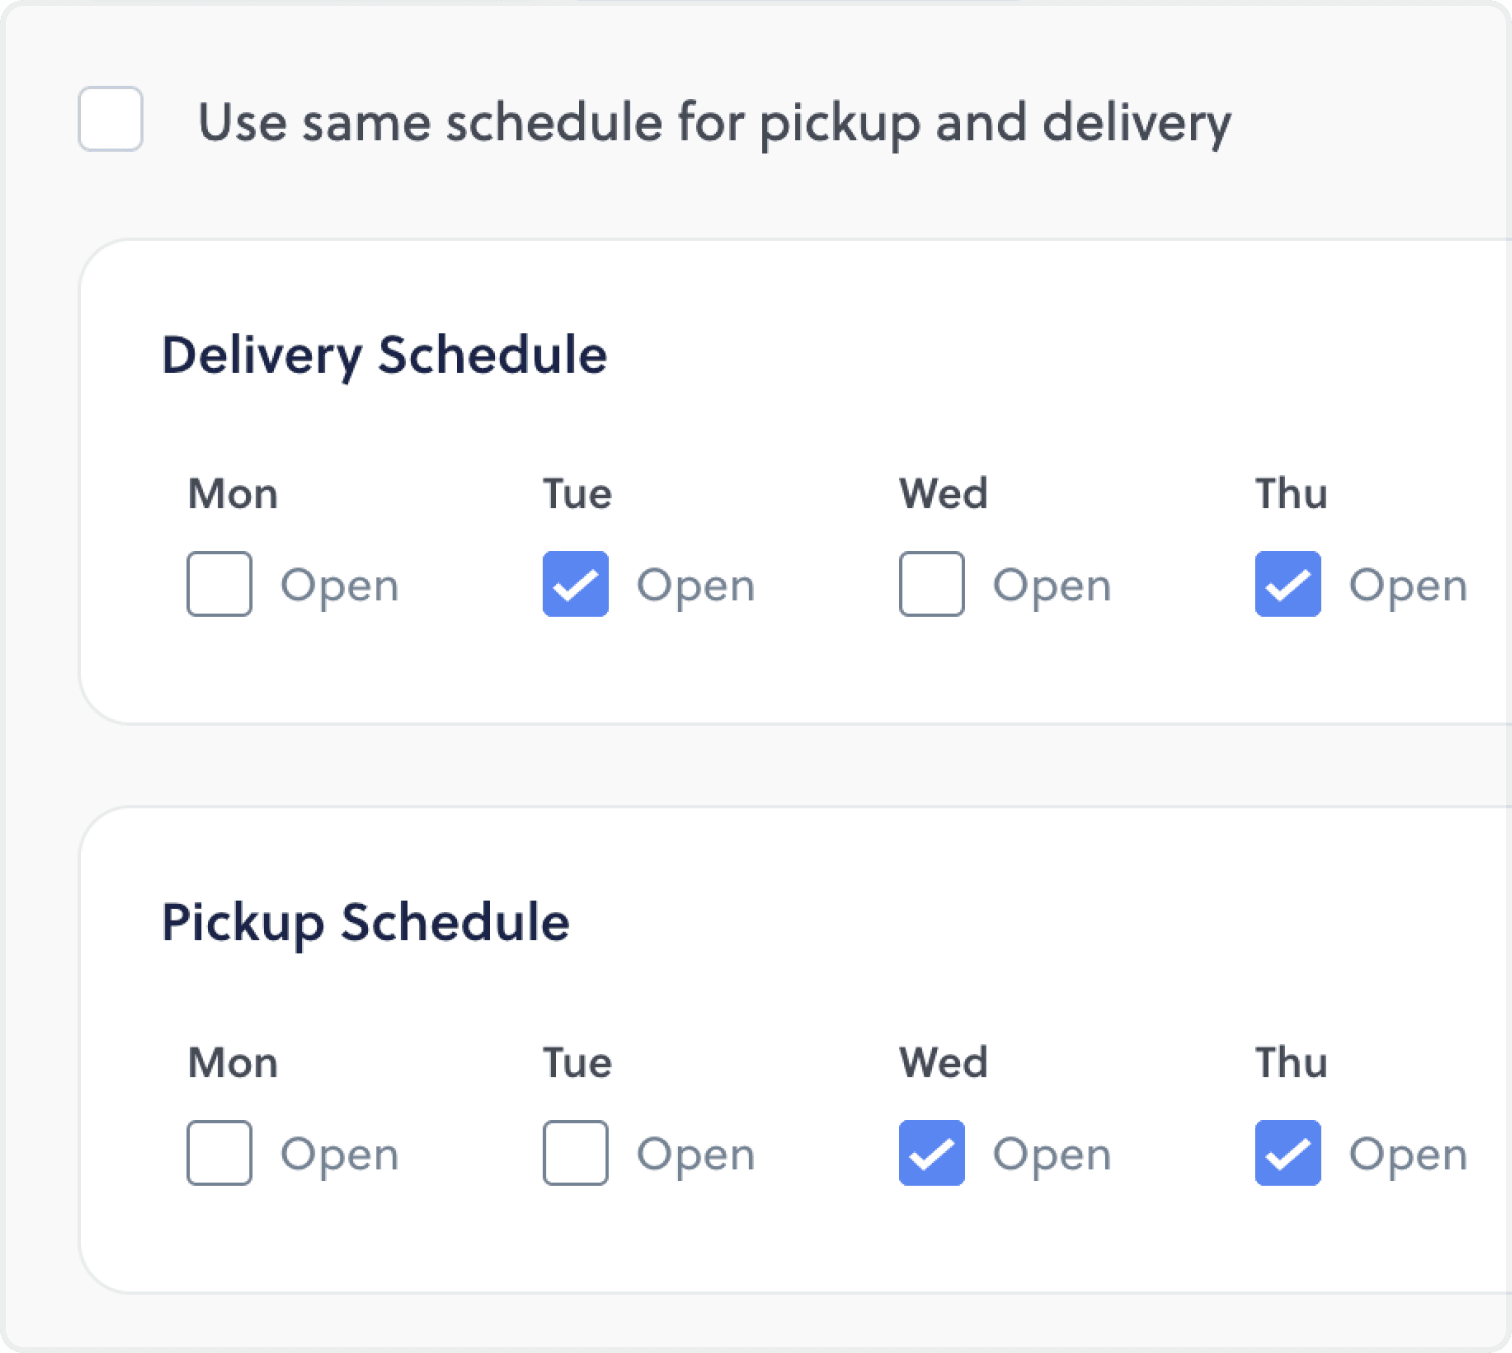
Task: Click Open label under Delivery Tuesday
Action: [x=695, y=586]
